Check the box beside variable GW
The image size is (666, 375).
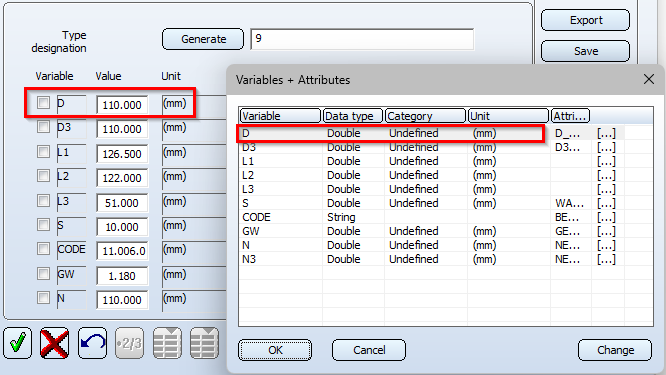point(43,273)
